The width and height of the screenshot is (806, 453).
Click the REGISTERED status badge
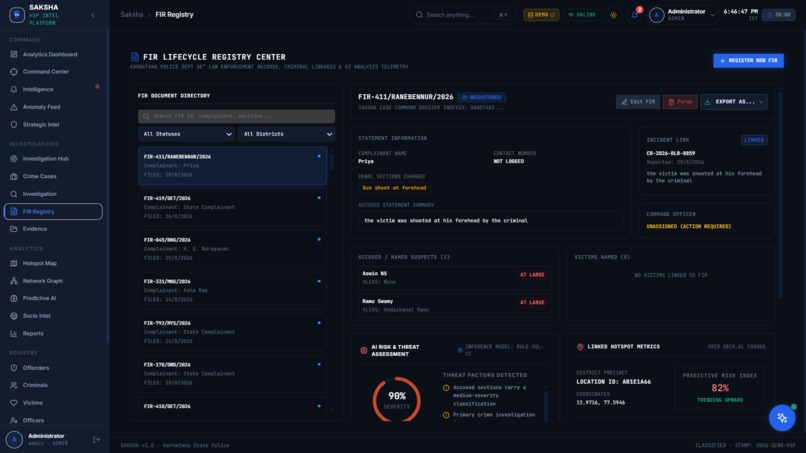click(482, 97)
